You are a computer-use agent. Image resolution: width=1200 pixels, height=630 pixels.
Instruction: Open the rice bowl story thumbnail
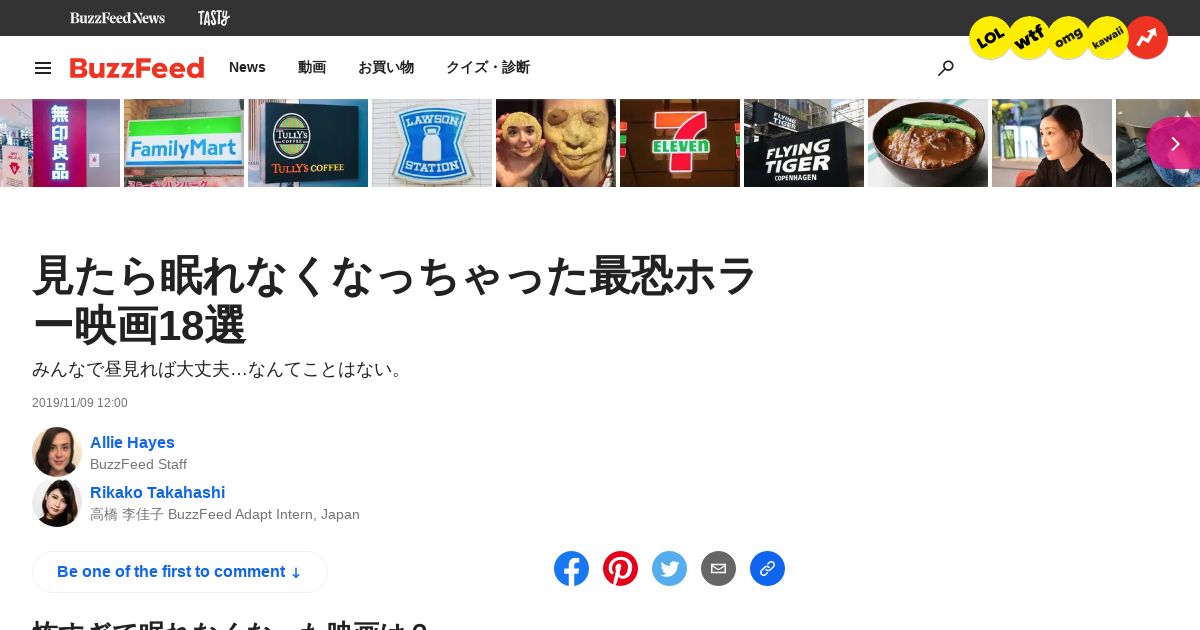(928, 143)
